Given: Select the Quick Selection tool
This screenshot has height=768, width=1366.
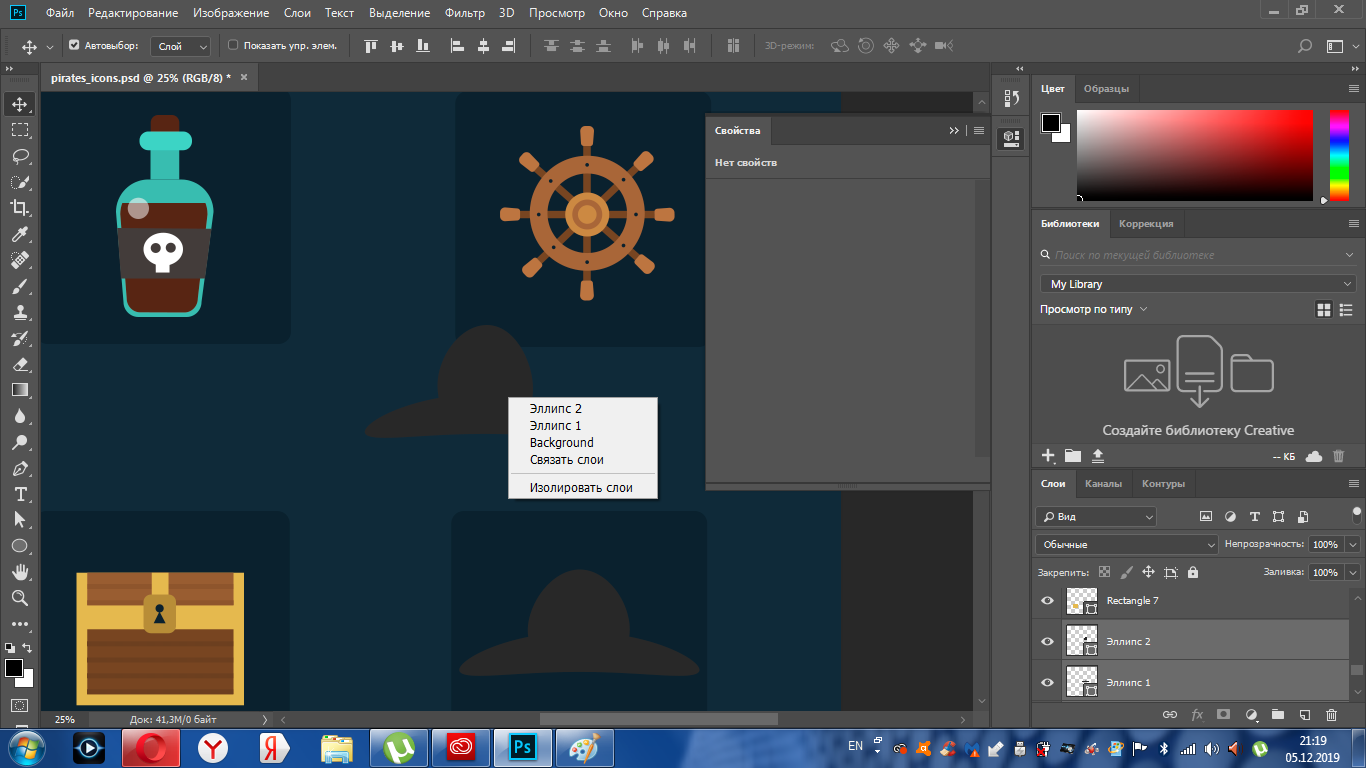Looking at the screenshot, I should (x=20, y=182).
